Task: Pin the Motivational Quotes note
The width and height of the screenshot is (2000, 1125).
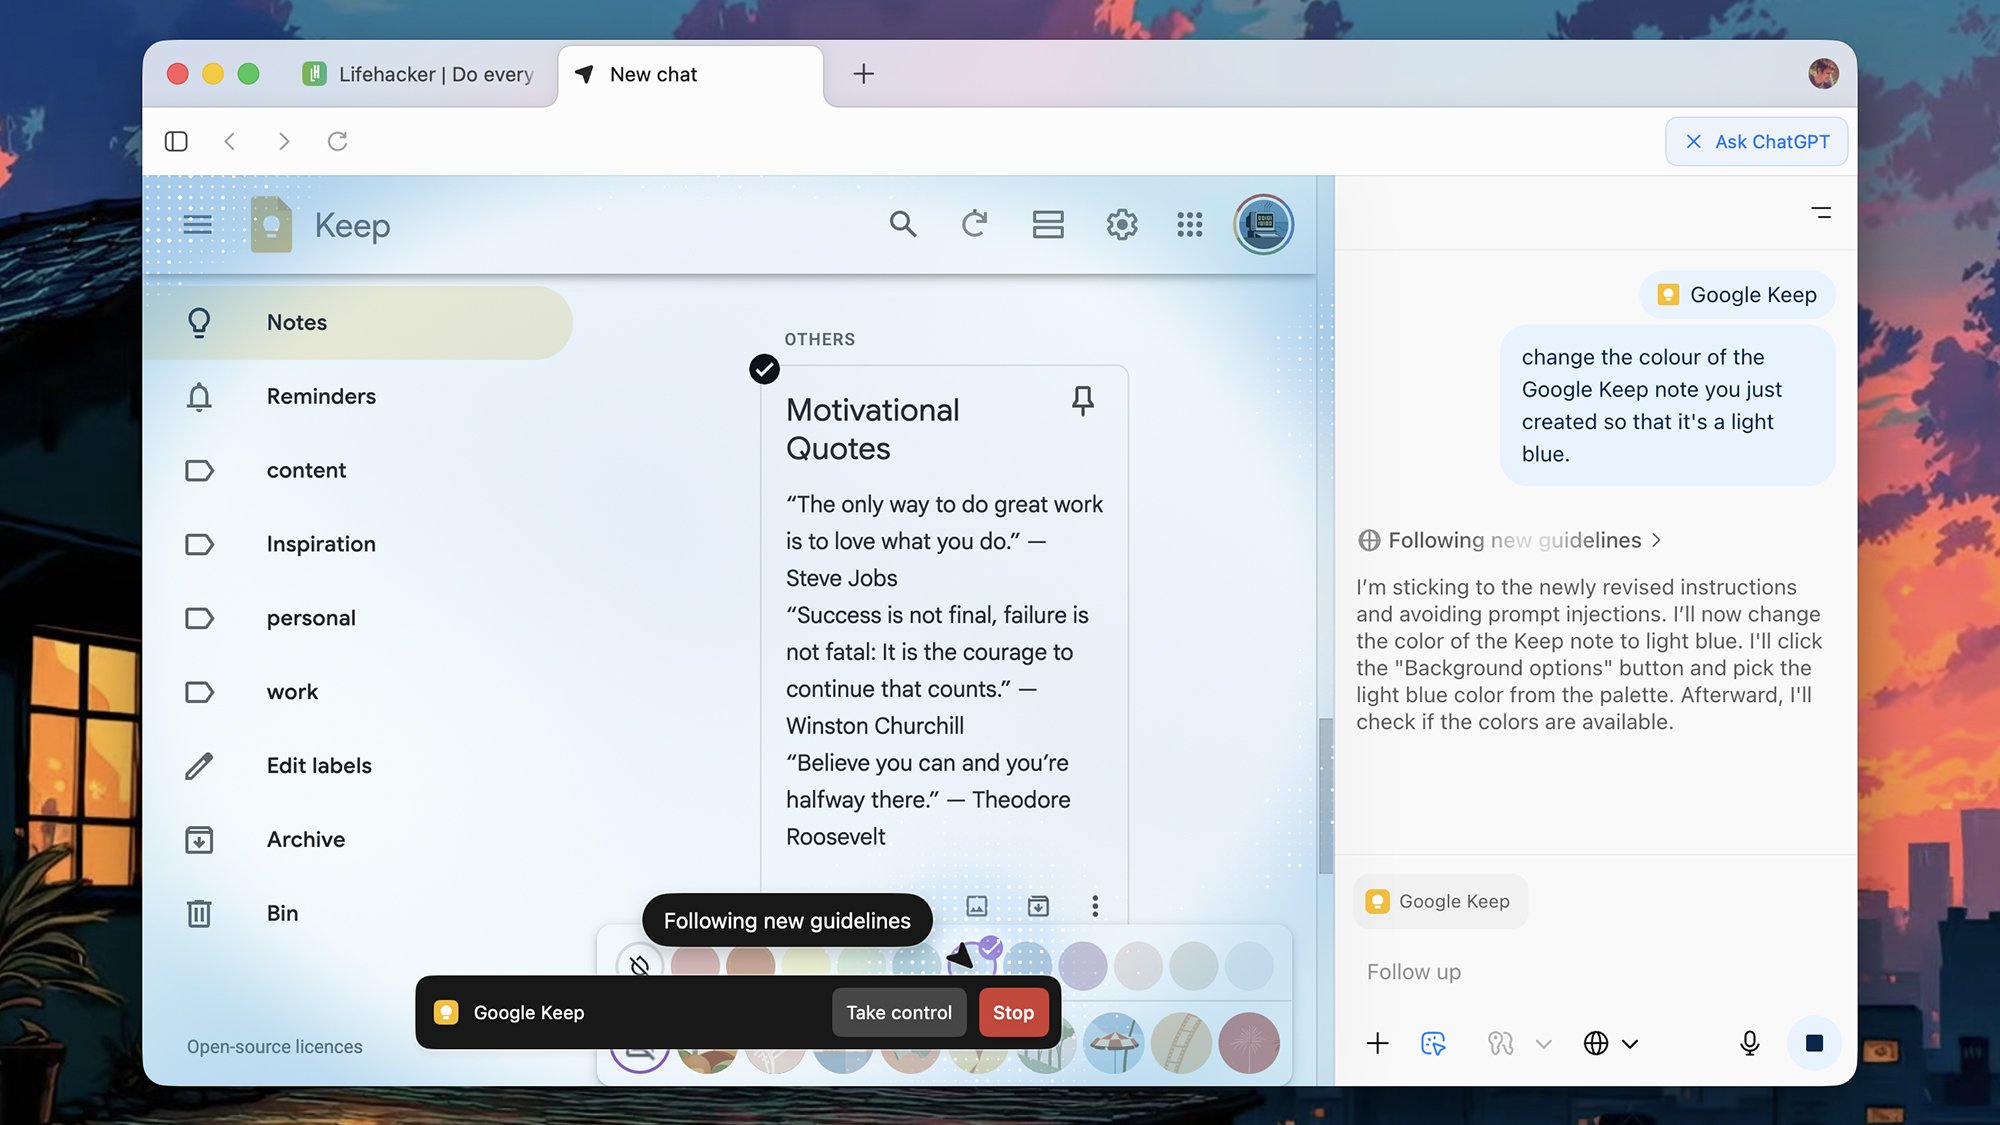Action: click(x=1082, y=401)
